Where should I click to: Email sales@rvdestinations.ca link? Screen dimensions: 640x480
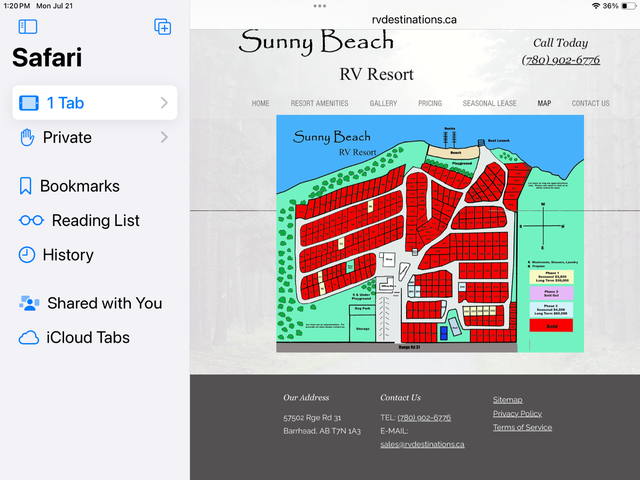pyautogui.click(x=422, y=444)
